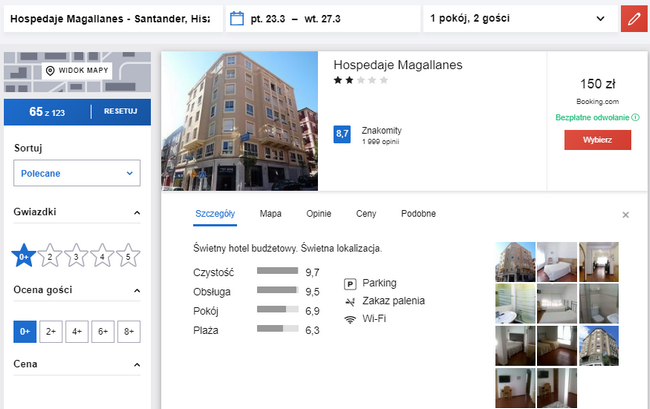Viewport: 650px width, 409px height.
Task: Click the 8,7 rating score badge
Action: click(x=342, y=134)
